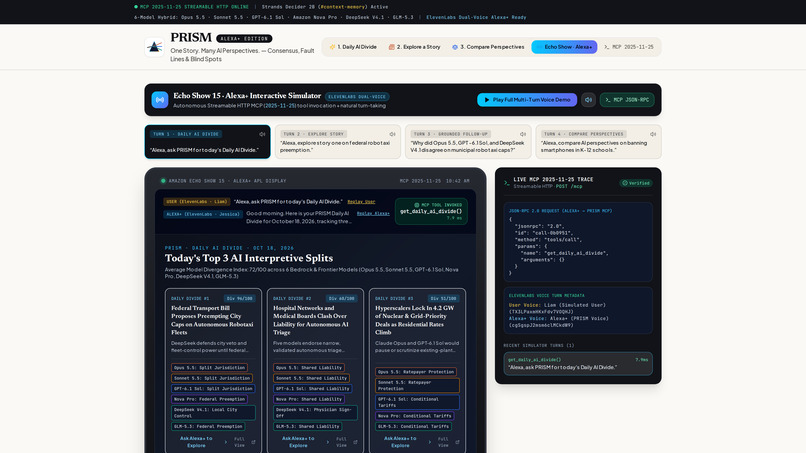Click the ElevenLabs Voice Turn Metadata panel
The width and height of the screenshot is (806, 453).
[578, 310]
